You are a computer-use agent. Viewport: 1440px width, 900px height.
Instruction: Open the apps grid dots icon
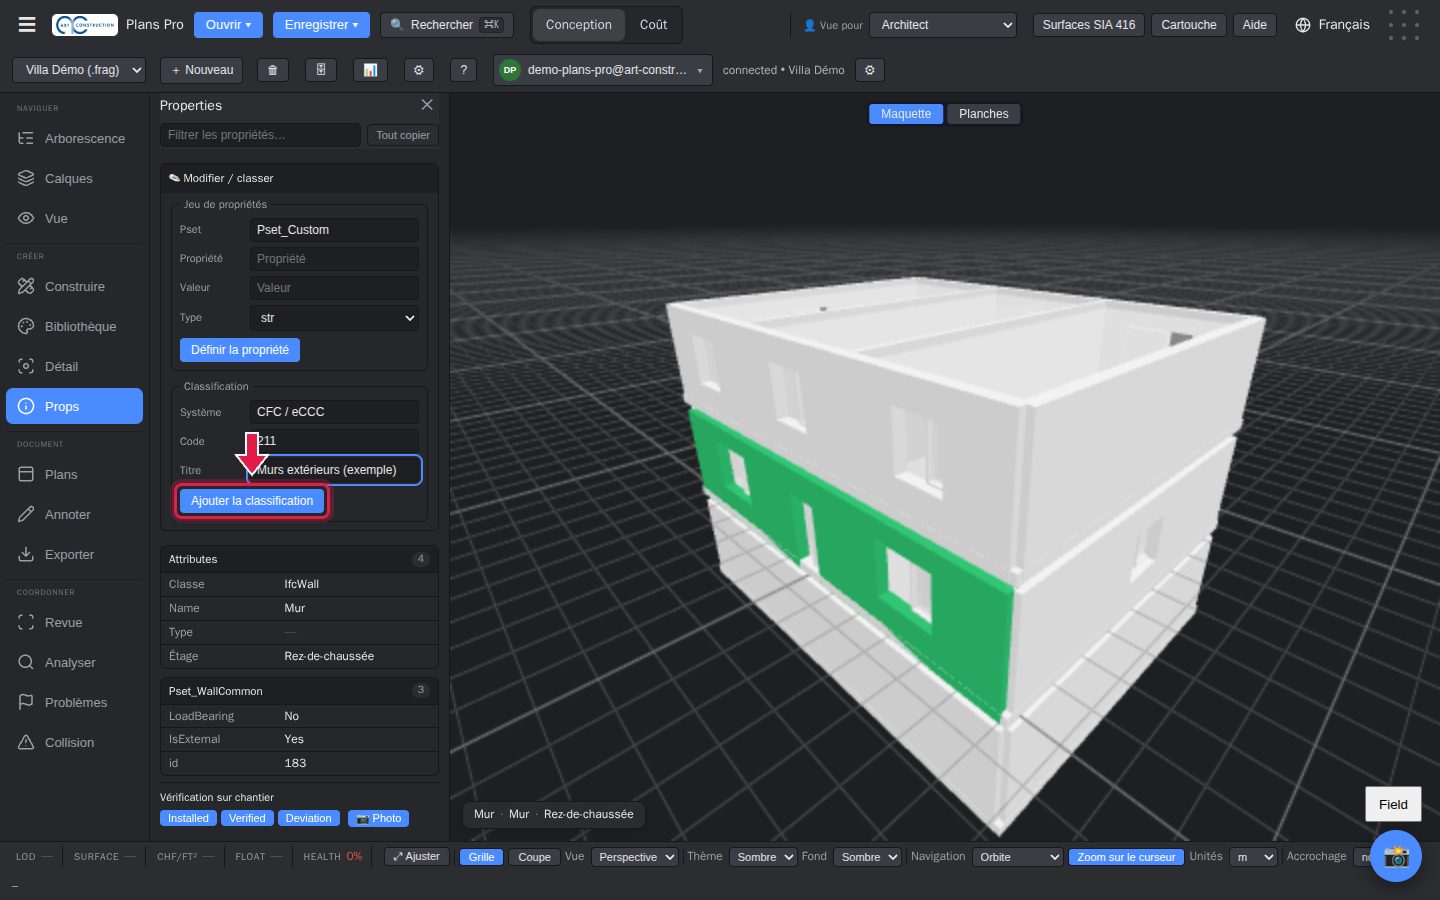(1404, 25)
